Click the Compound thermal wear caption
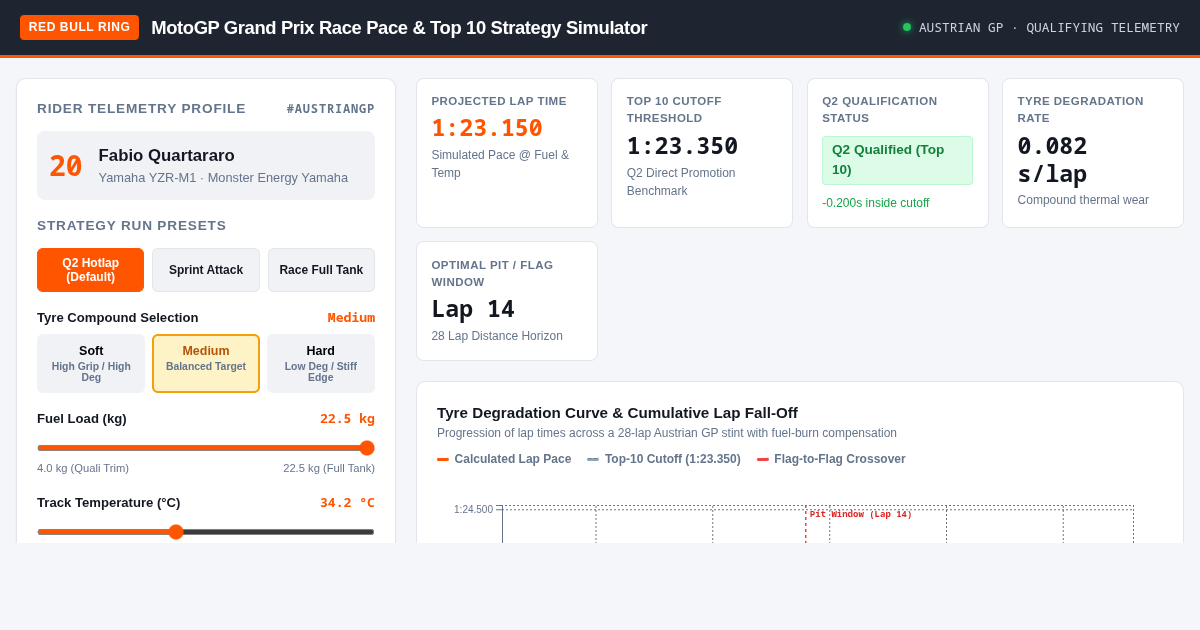1200x630 pixels. coord(1083,200)
